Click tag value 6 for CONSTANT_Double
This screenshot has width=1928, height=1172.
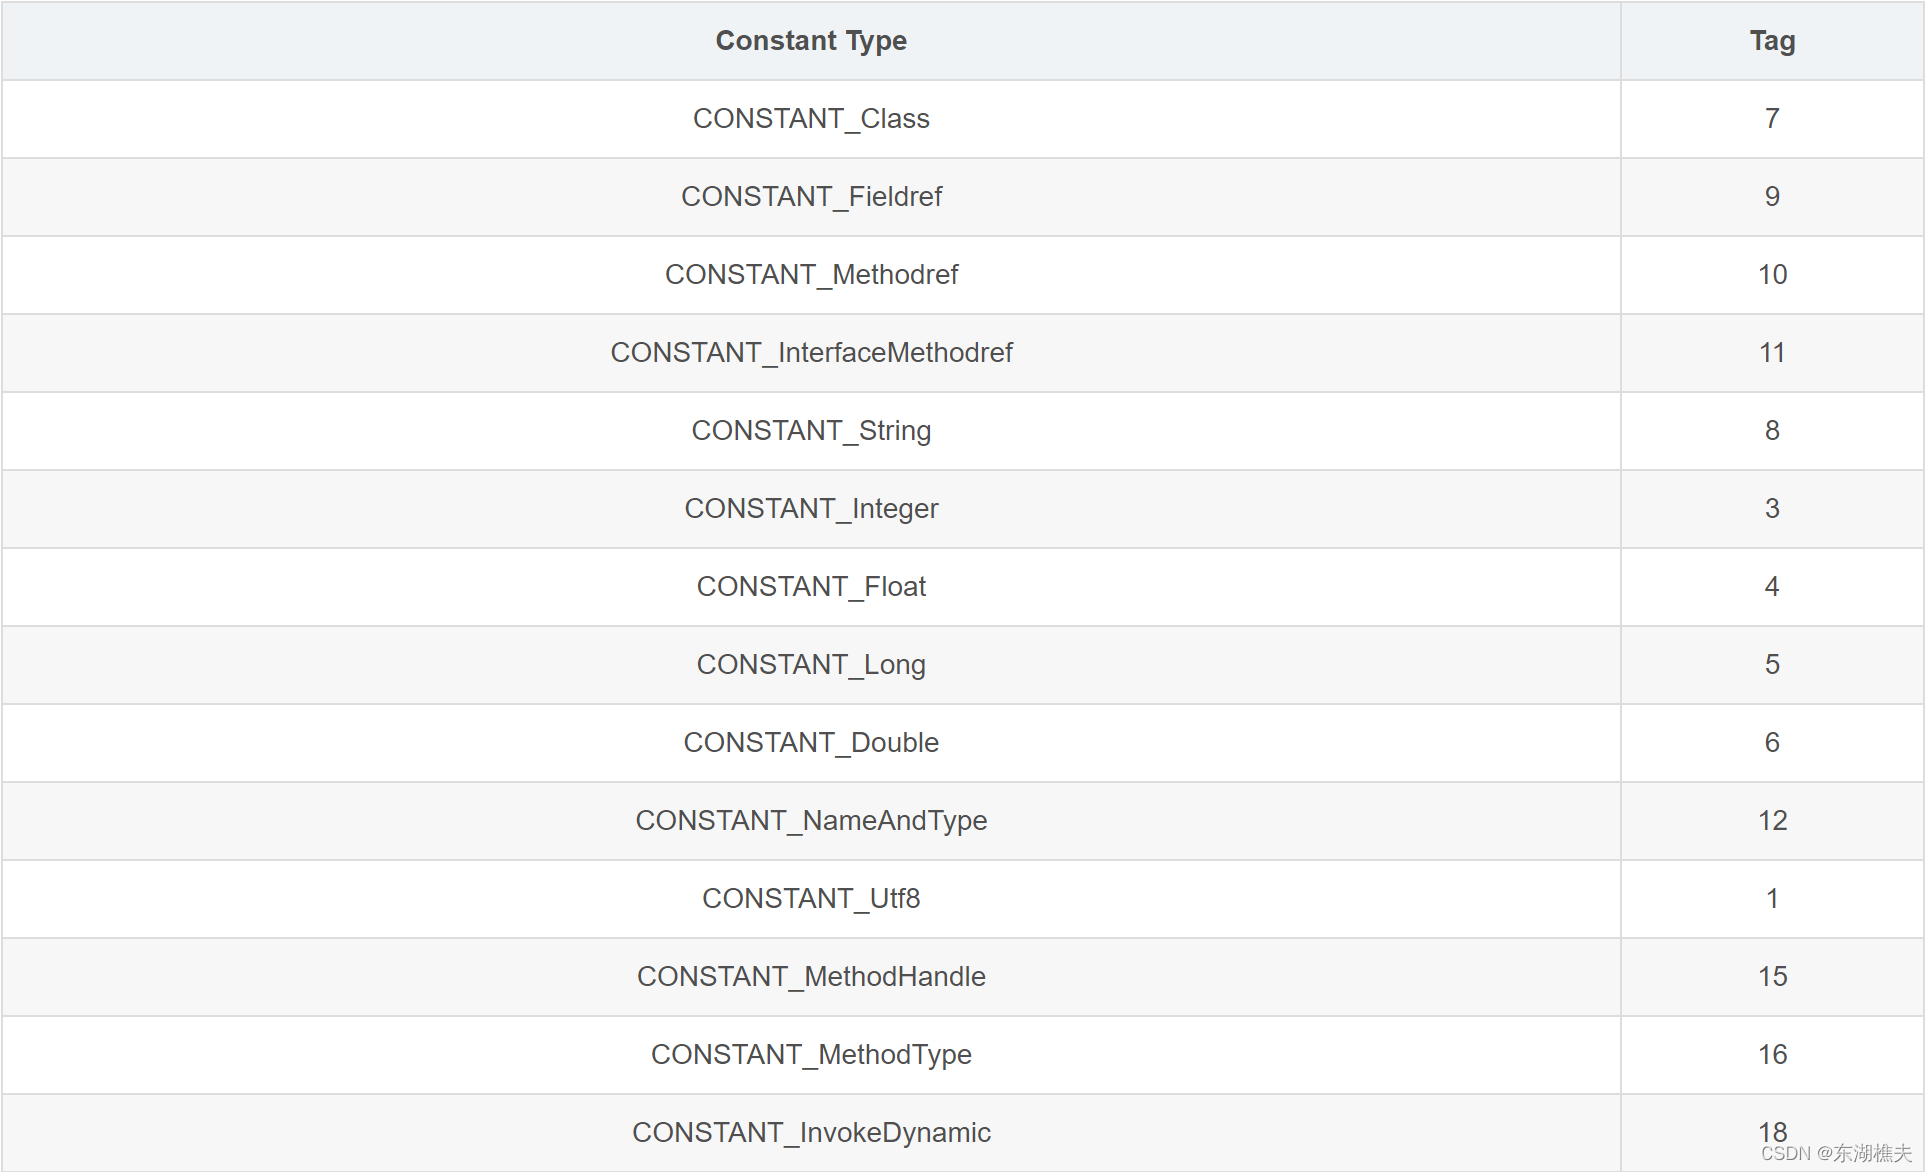(1772, 743)
